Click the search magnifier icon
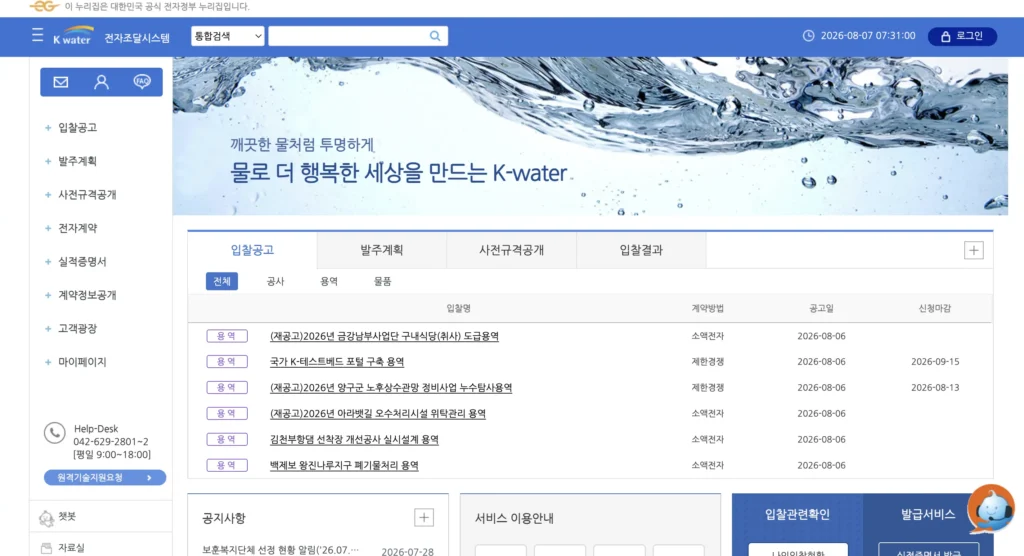The width and height of the screenshot is (1024, 556). 435,36
